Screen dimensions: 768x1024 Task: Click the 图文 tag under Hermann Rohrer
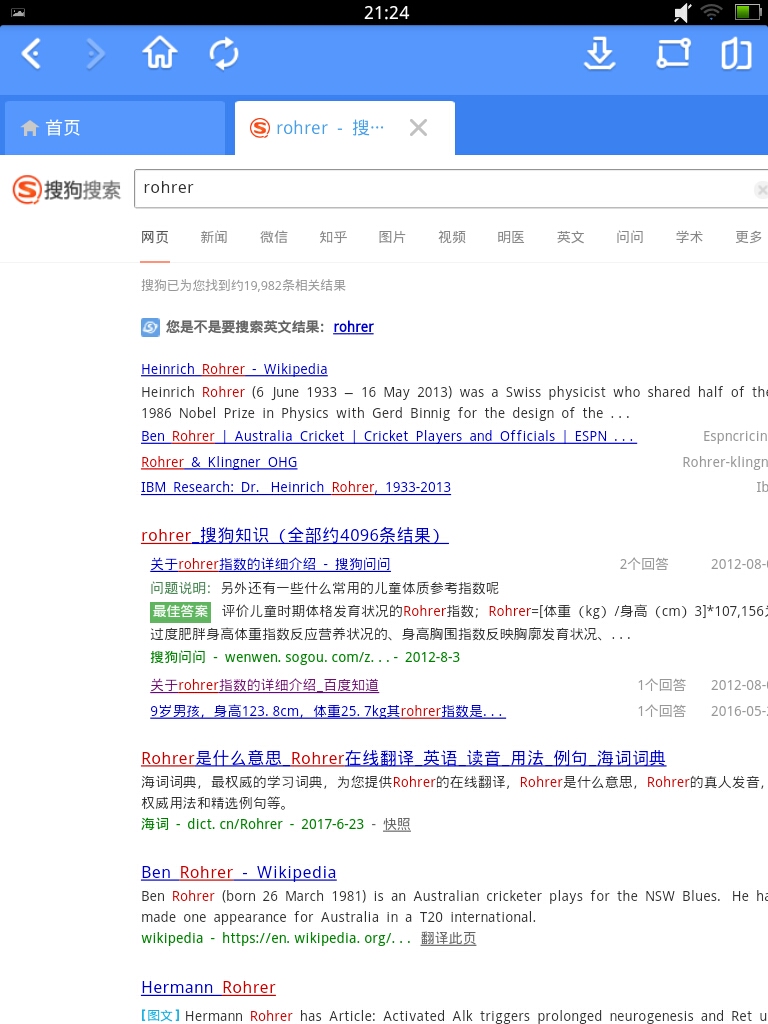coord(160,1016)
